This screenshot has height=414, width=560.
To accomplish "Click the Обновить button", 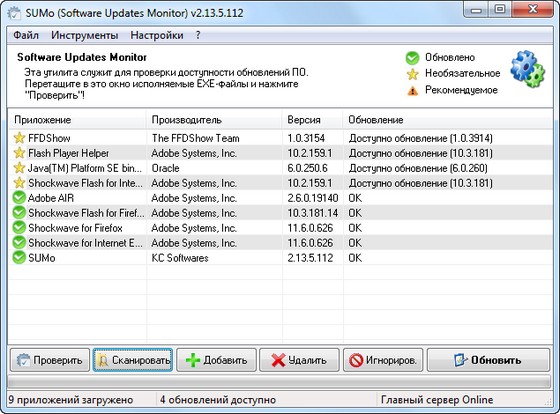I will (x=488, y=360).
